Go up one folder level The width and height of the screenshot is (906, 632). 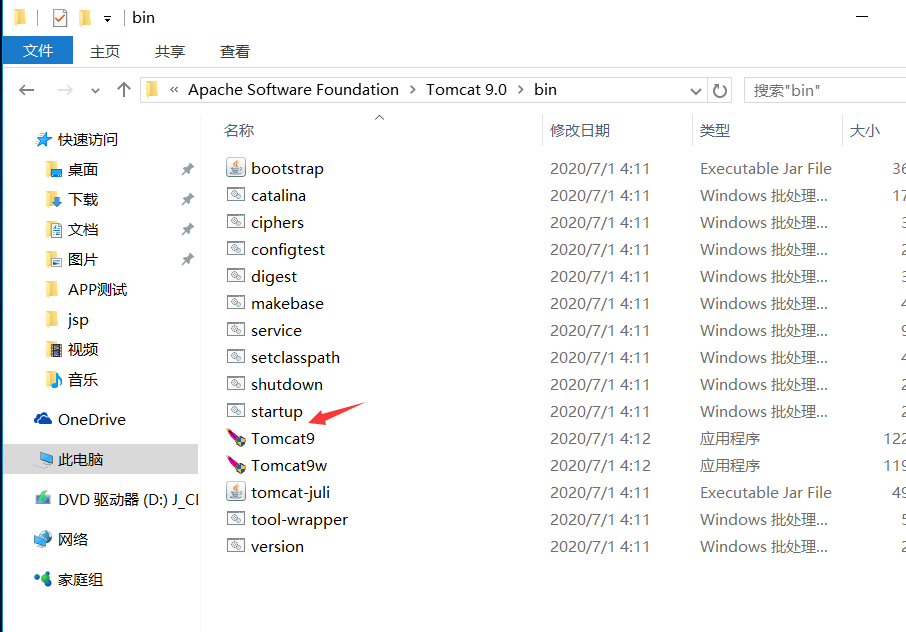click(124, 90)
